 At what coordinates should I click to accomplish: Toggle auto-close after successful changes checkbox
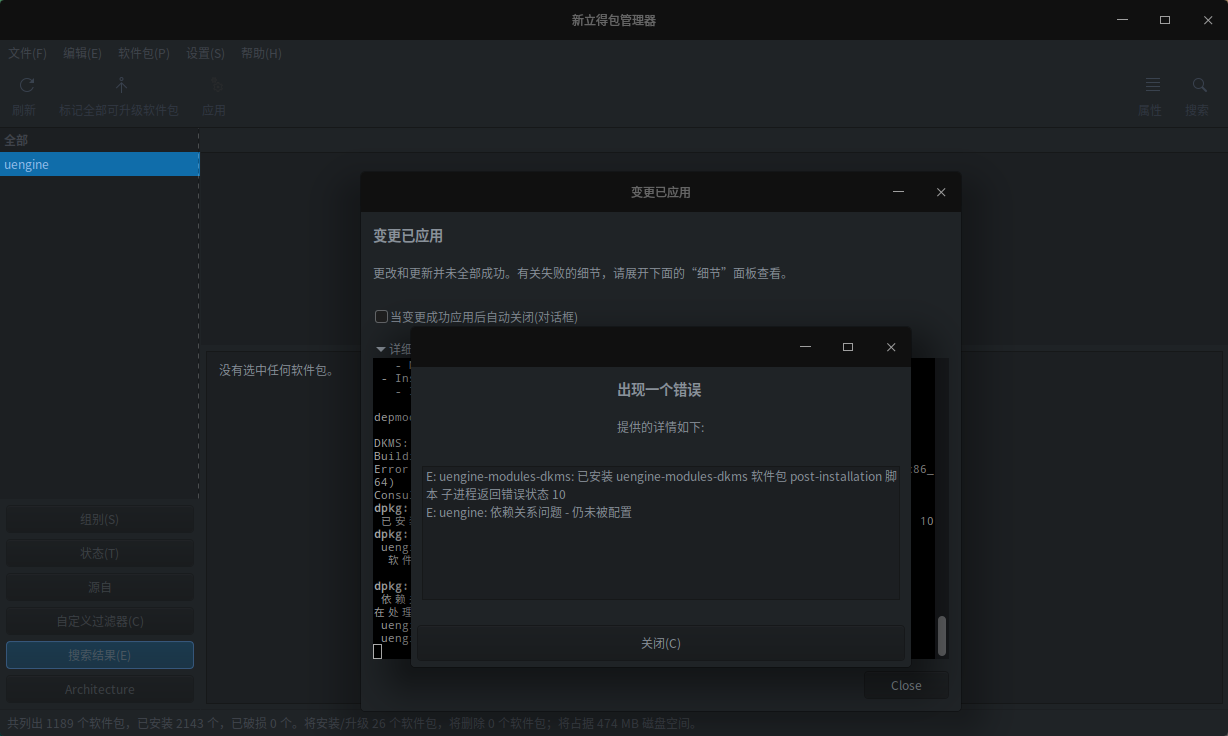(381, 317)
